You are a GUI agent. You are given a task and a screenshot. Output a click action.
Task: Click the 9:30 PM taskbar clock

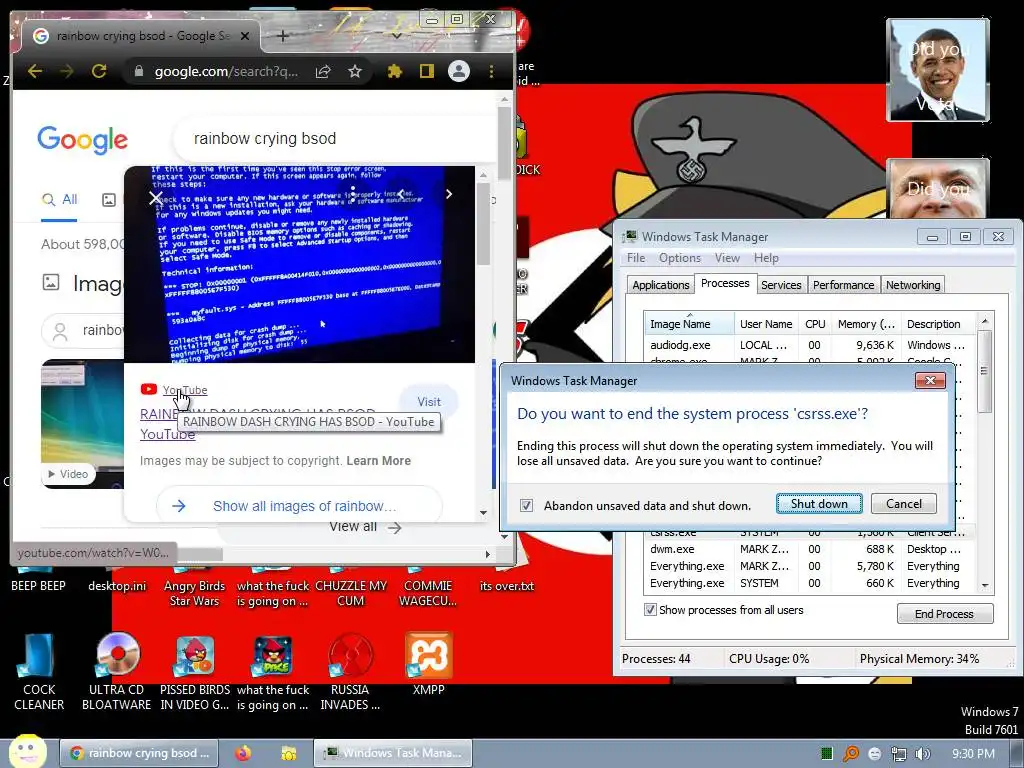[973, 754]
